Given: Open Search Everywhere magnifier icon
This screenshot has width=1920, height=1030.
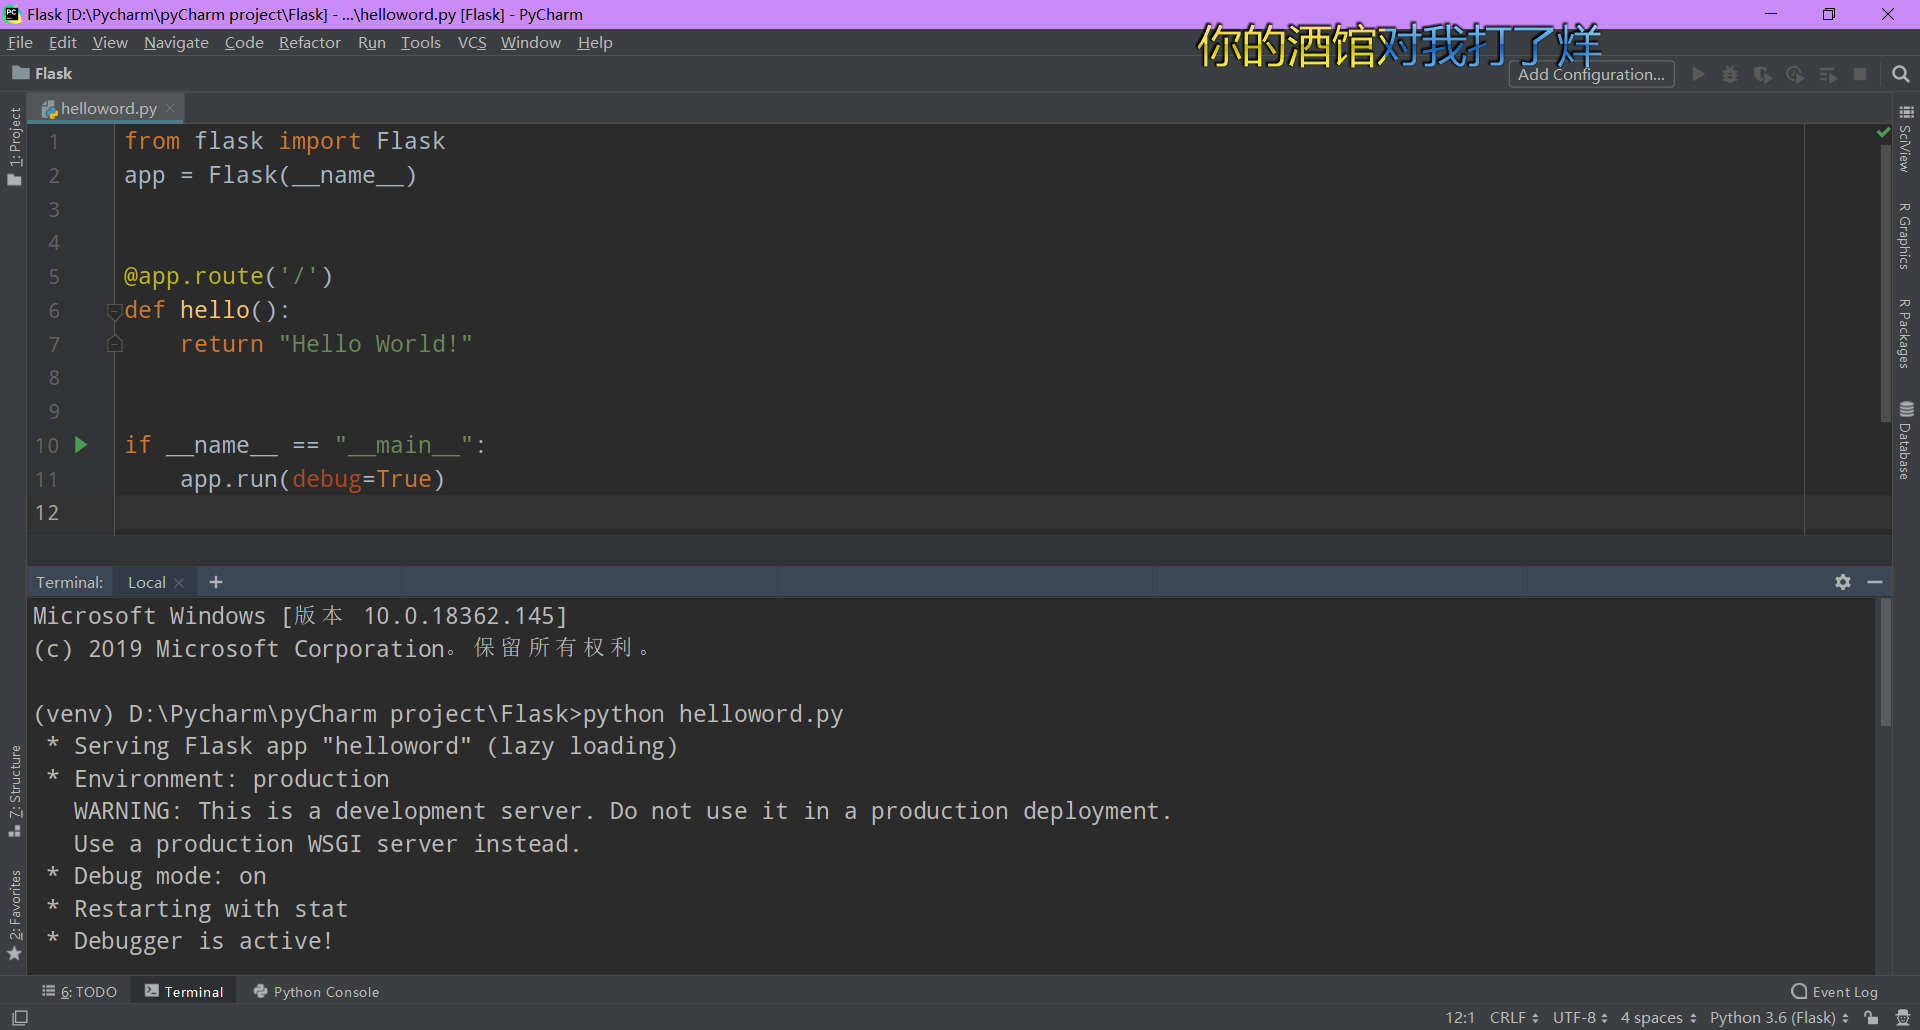Looking at the screenshot, I should 1901,74.
